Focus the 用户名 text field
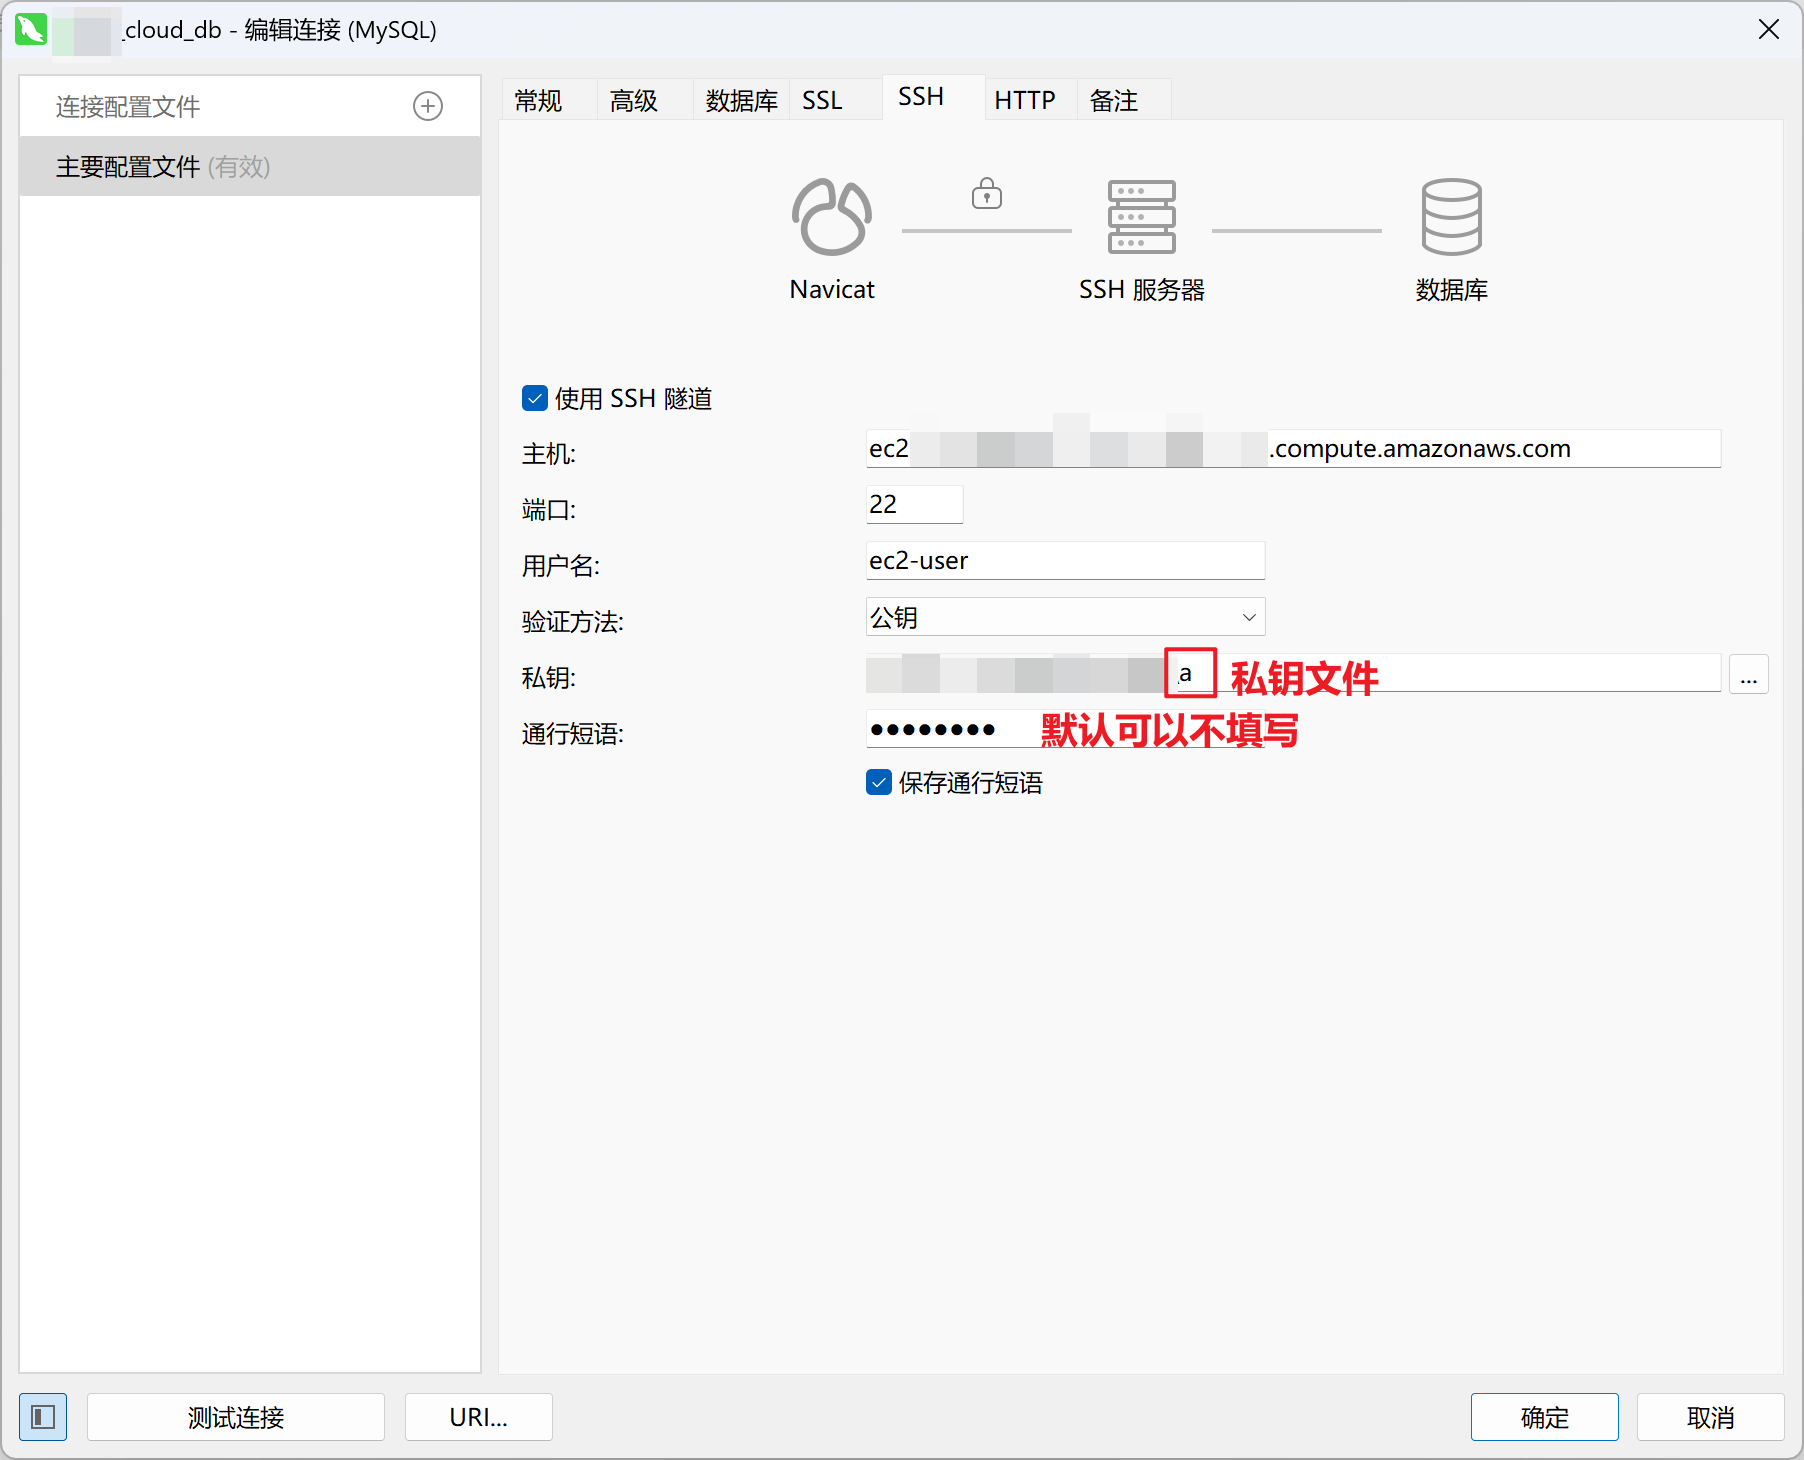 click(x=1065, y=561)
